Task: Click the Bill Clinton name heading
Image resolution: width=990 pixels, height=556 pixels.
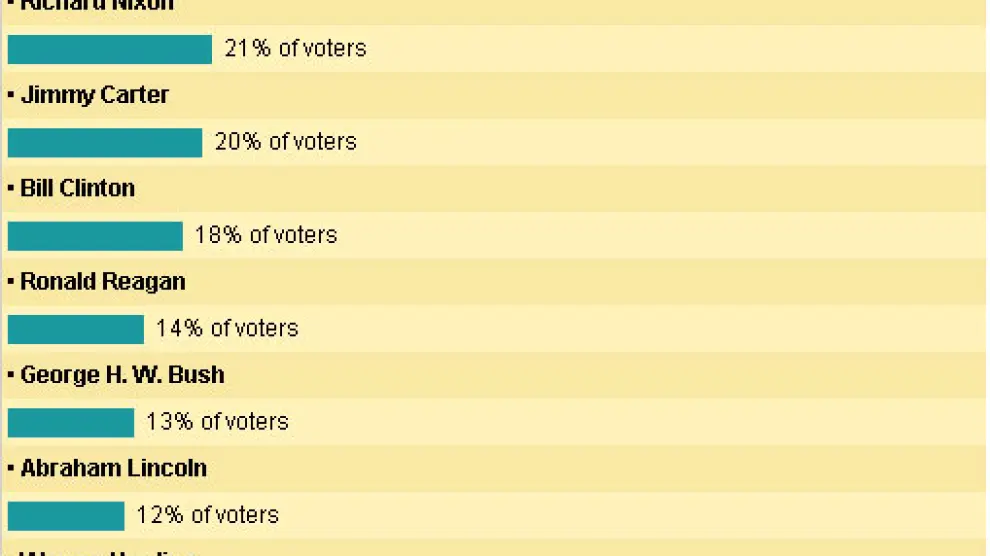Action: tap(77, 189)
